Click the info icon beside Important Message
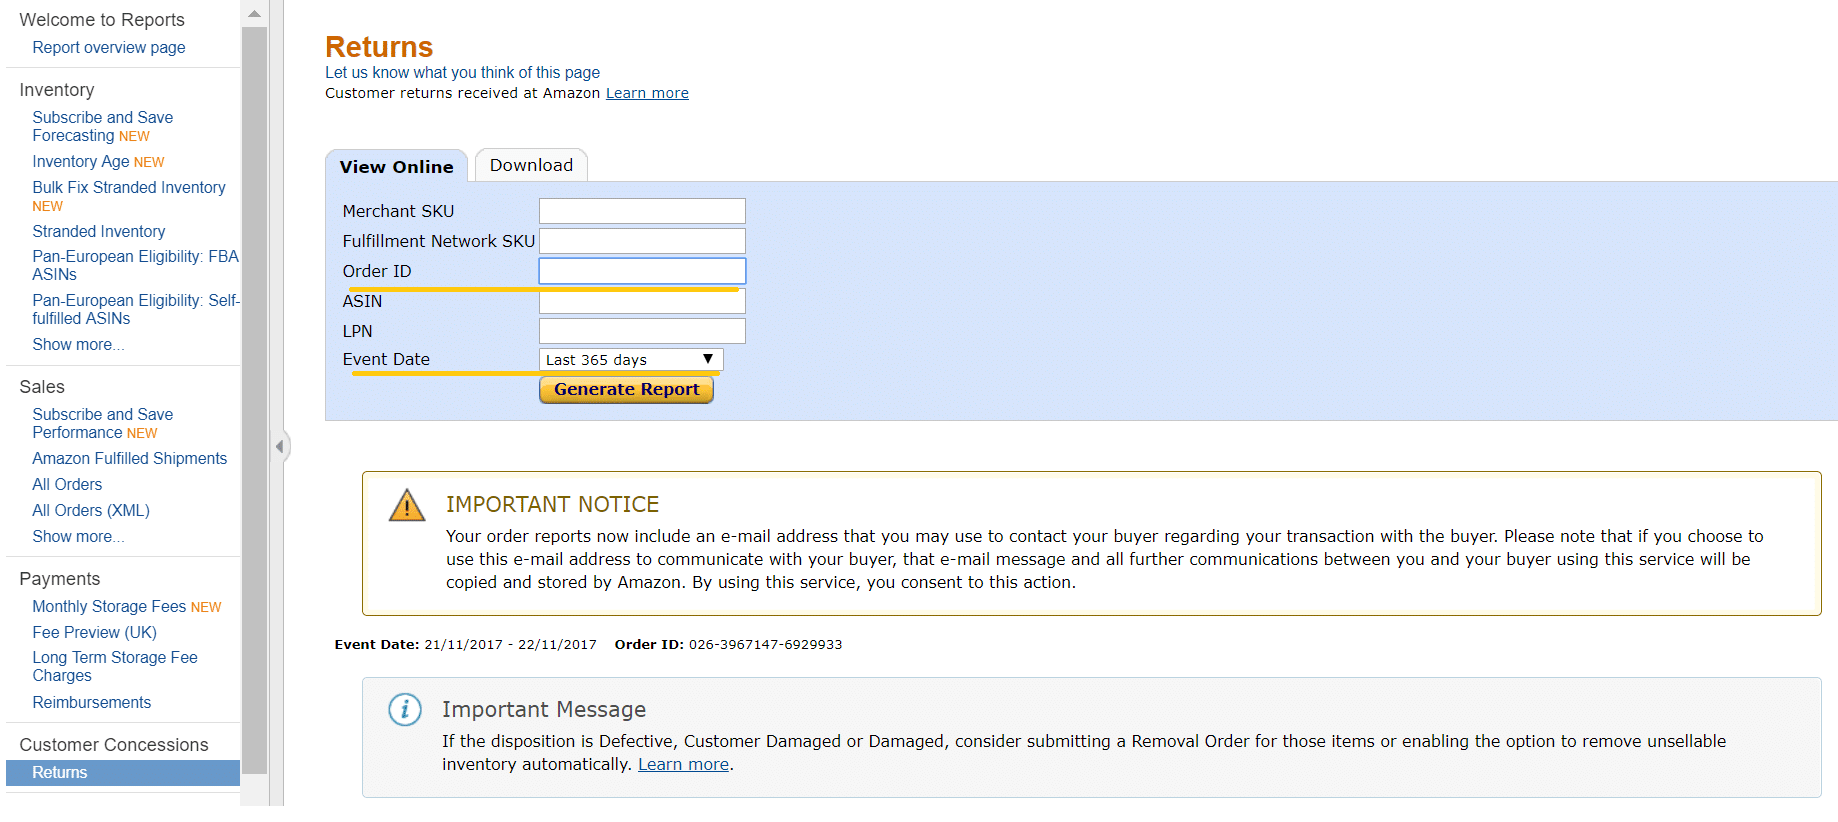The image size is (1838, 822). [x=405, y=710]
